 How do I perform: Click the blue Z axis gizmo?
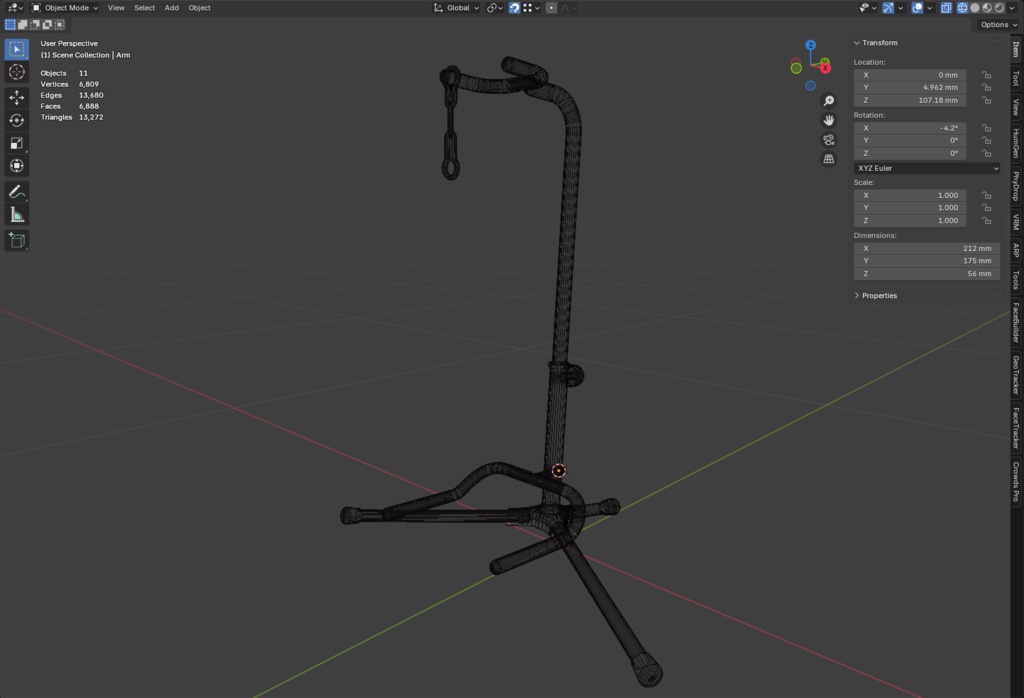[810, 45]
